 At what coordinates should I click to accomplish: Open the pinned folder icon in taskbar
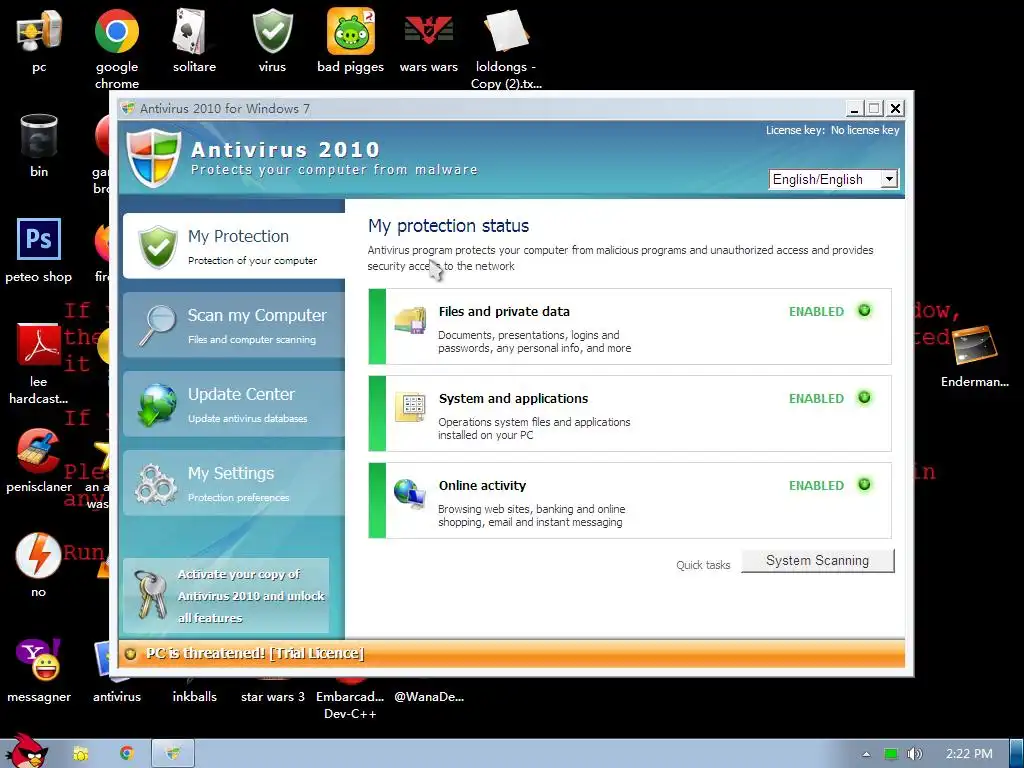pos(81,754)
